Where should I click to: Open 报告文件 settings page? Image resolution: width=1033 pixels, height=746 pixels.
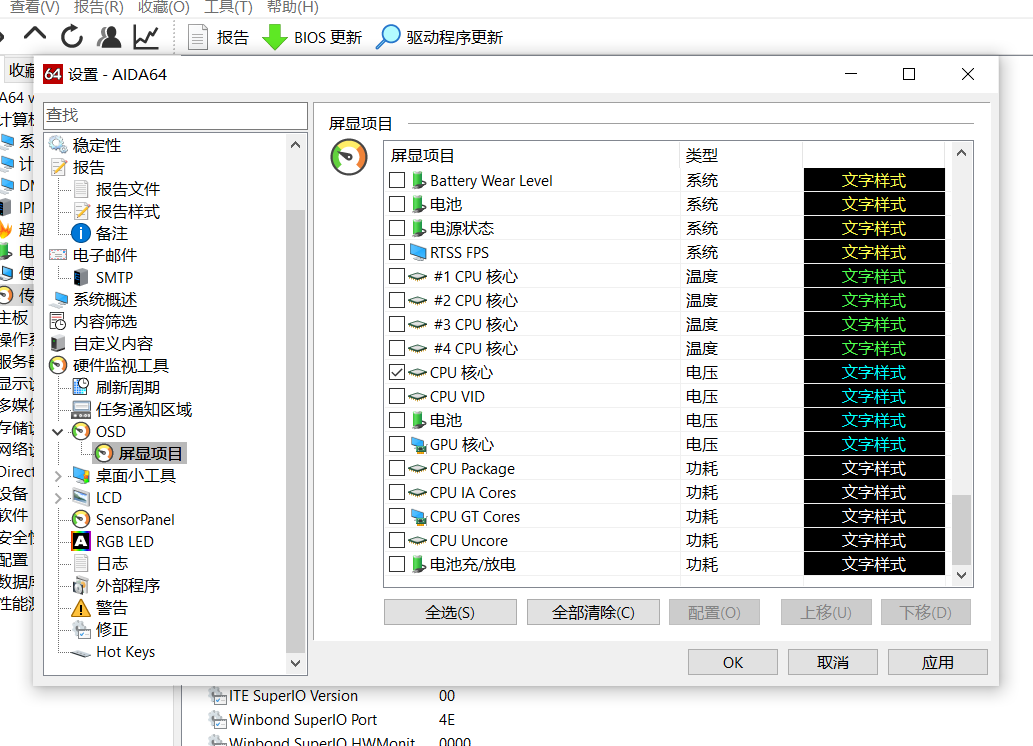(128, 189)
